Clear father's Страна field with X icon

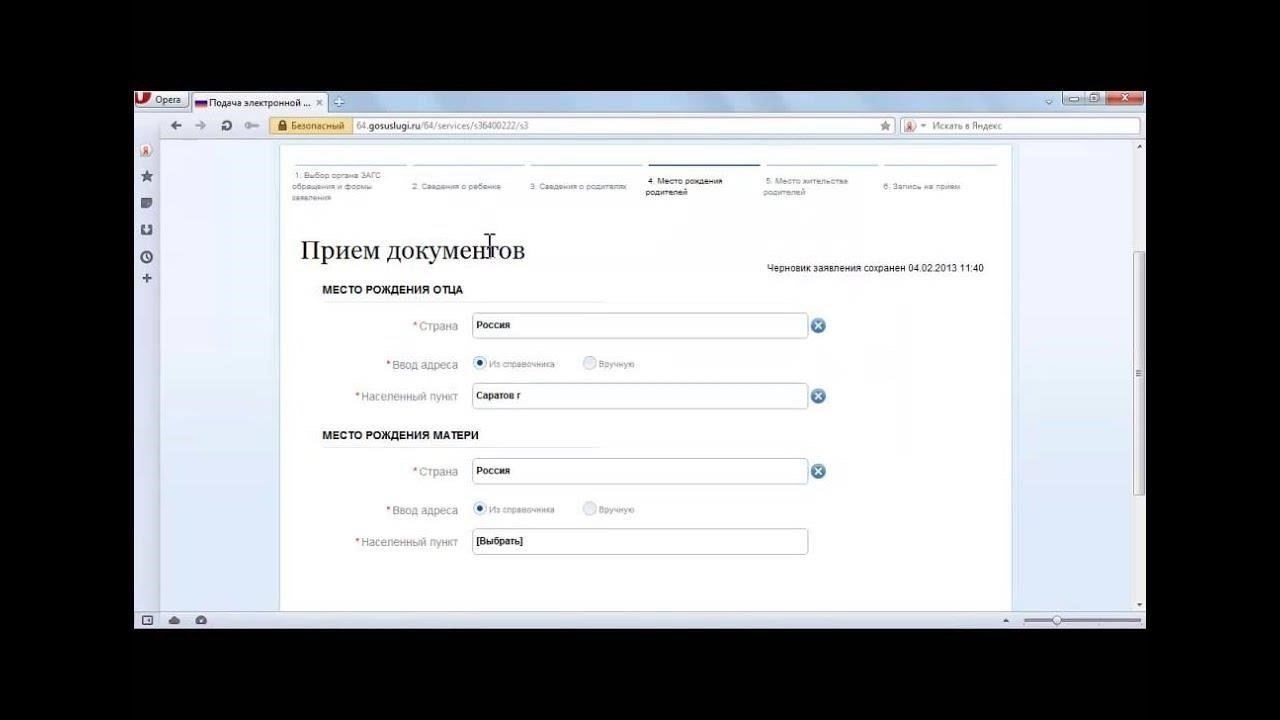pos(818,325)
